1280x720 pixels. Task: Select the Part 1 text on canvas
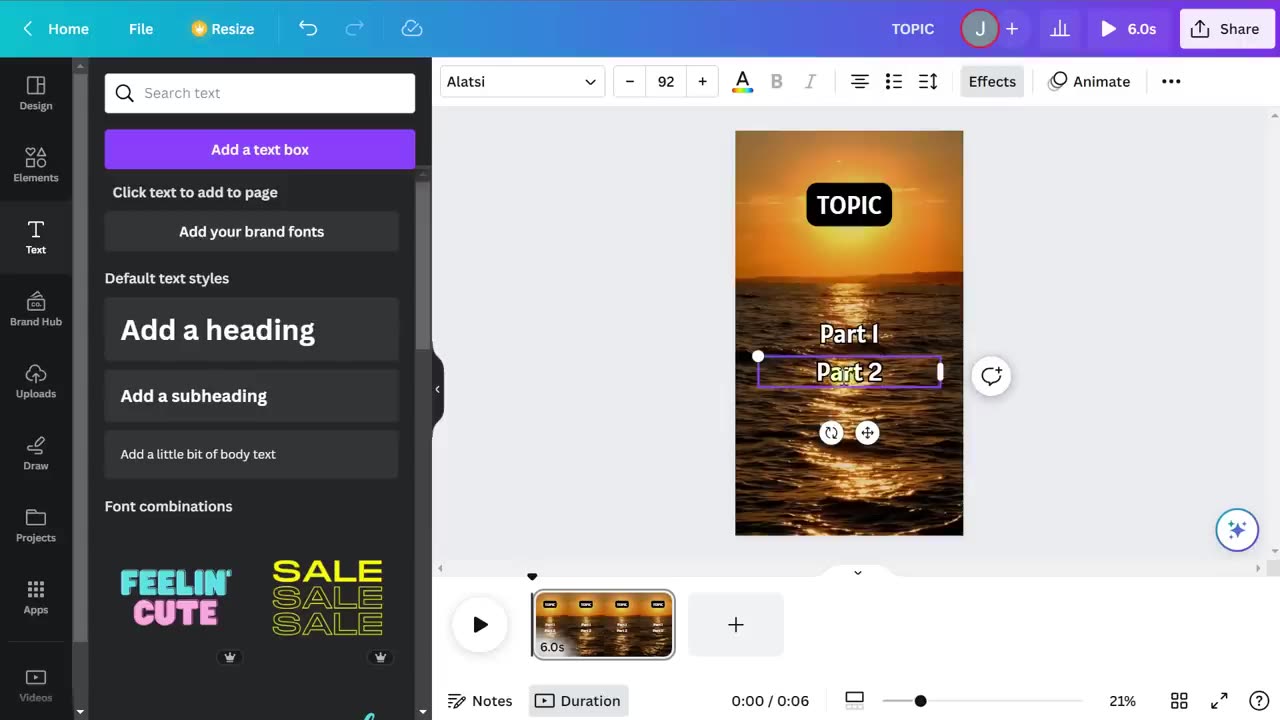pos(849,334)
